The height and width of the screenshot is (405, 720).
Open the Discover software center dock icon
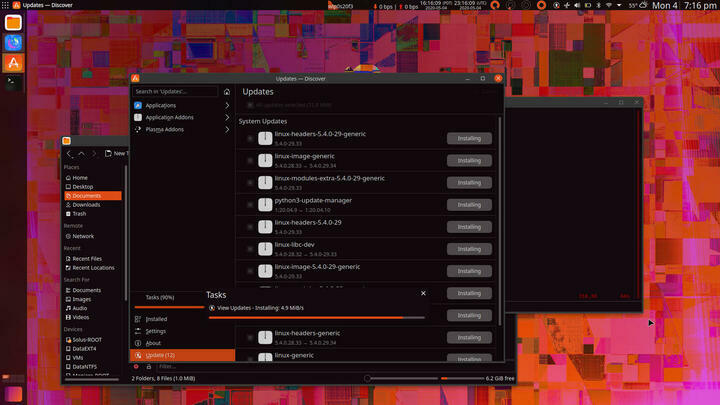click(13, 62)
